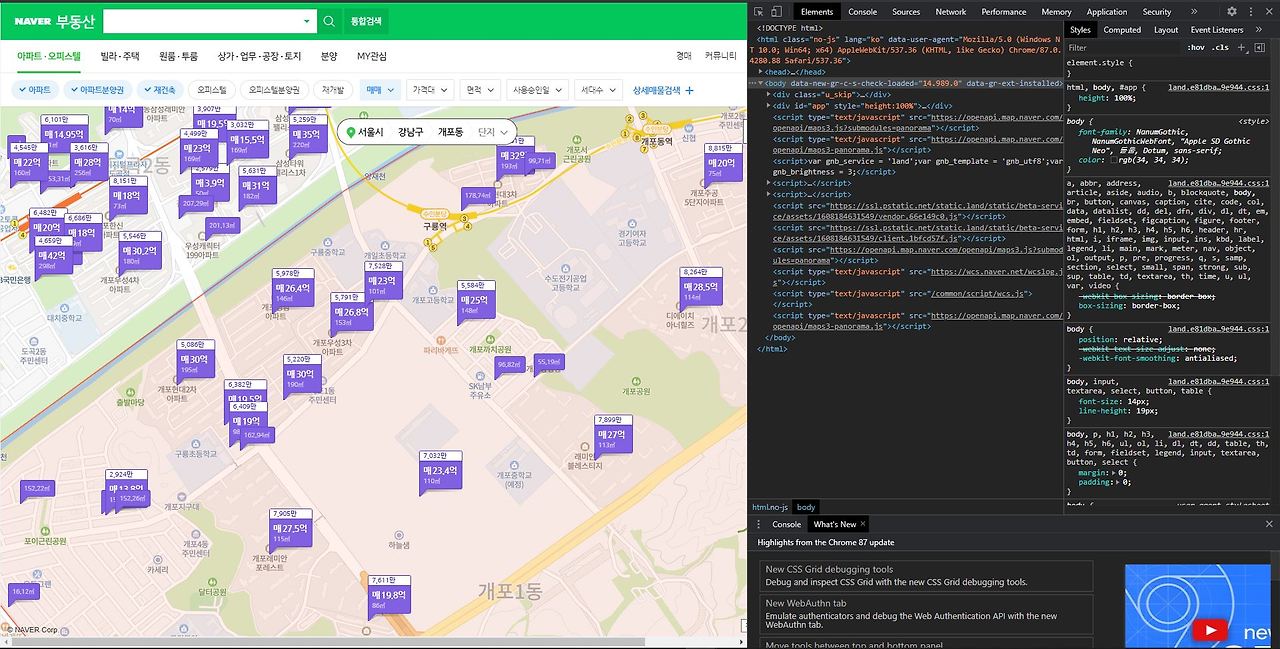Toggle the computed styles sidebar icon
Image resolution: width=1280 pixels, height=649 pixels.
[1259, 47]
